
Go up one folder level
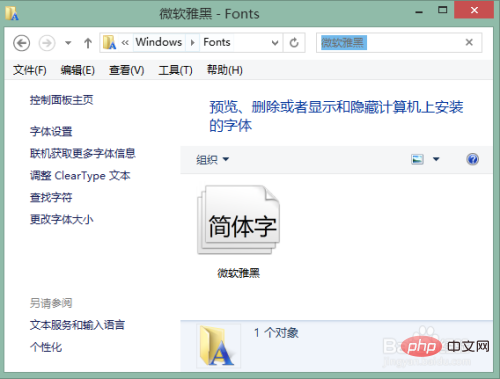(x=88, y=43)
